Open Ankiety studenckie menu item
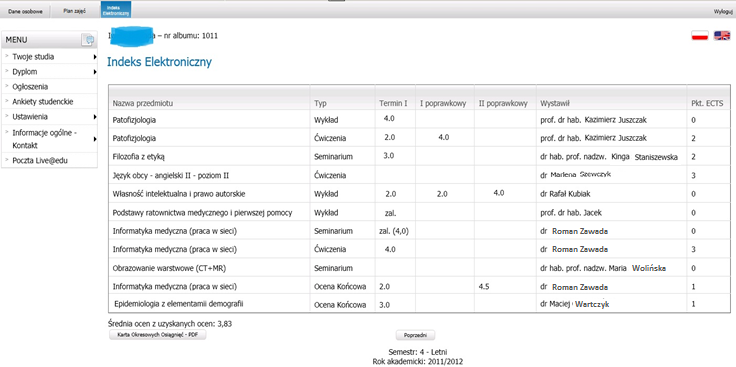The height and width of the screenshot is (367, 736). click(43, 102)
